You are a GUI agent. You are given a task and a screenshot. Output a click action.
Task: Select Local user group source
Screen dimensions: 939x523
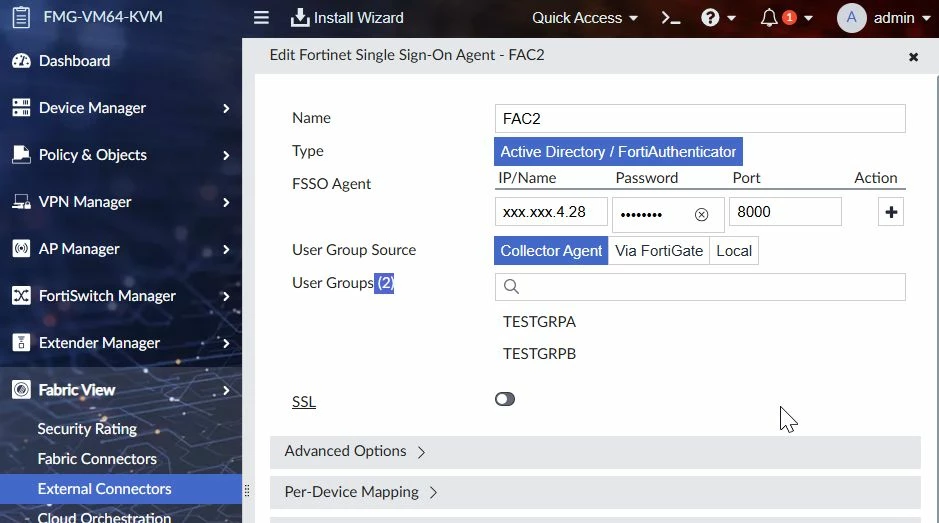734,250
